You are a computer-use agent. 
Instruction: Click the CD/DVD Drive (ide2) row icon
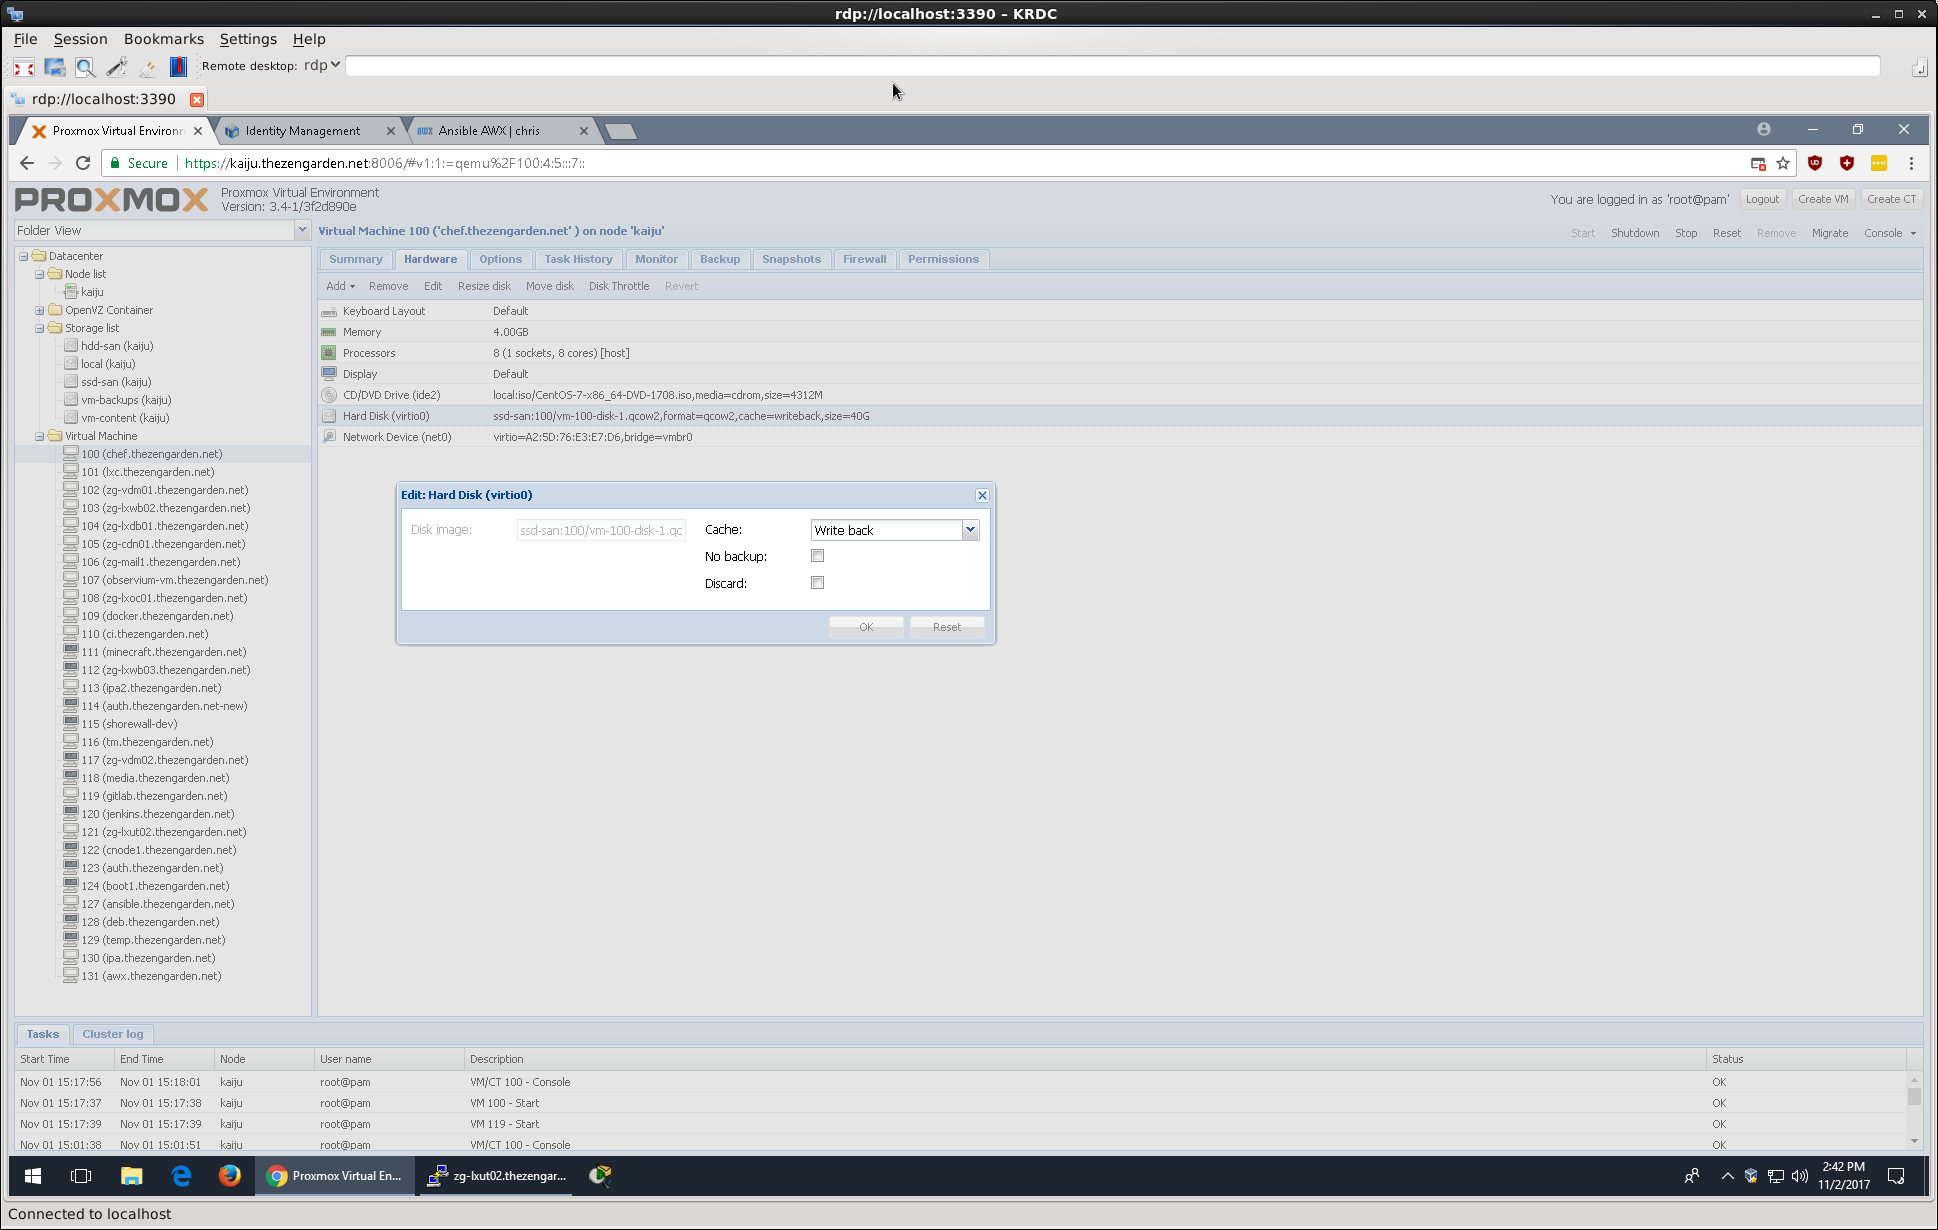[329, 395]
